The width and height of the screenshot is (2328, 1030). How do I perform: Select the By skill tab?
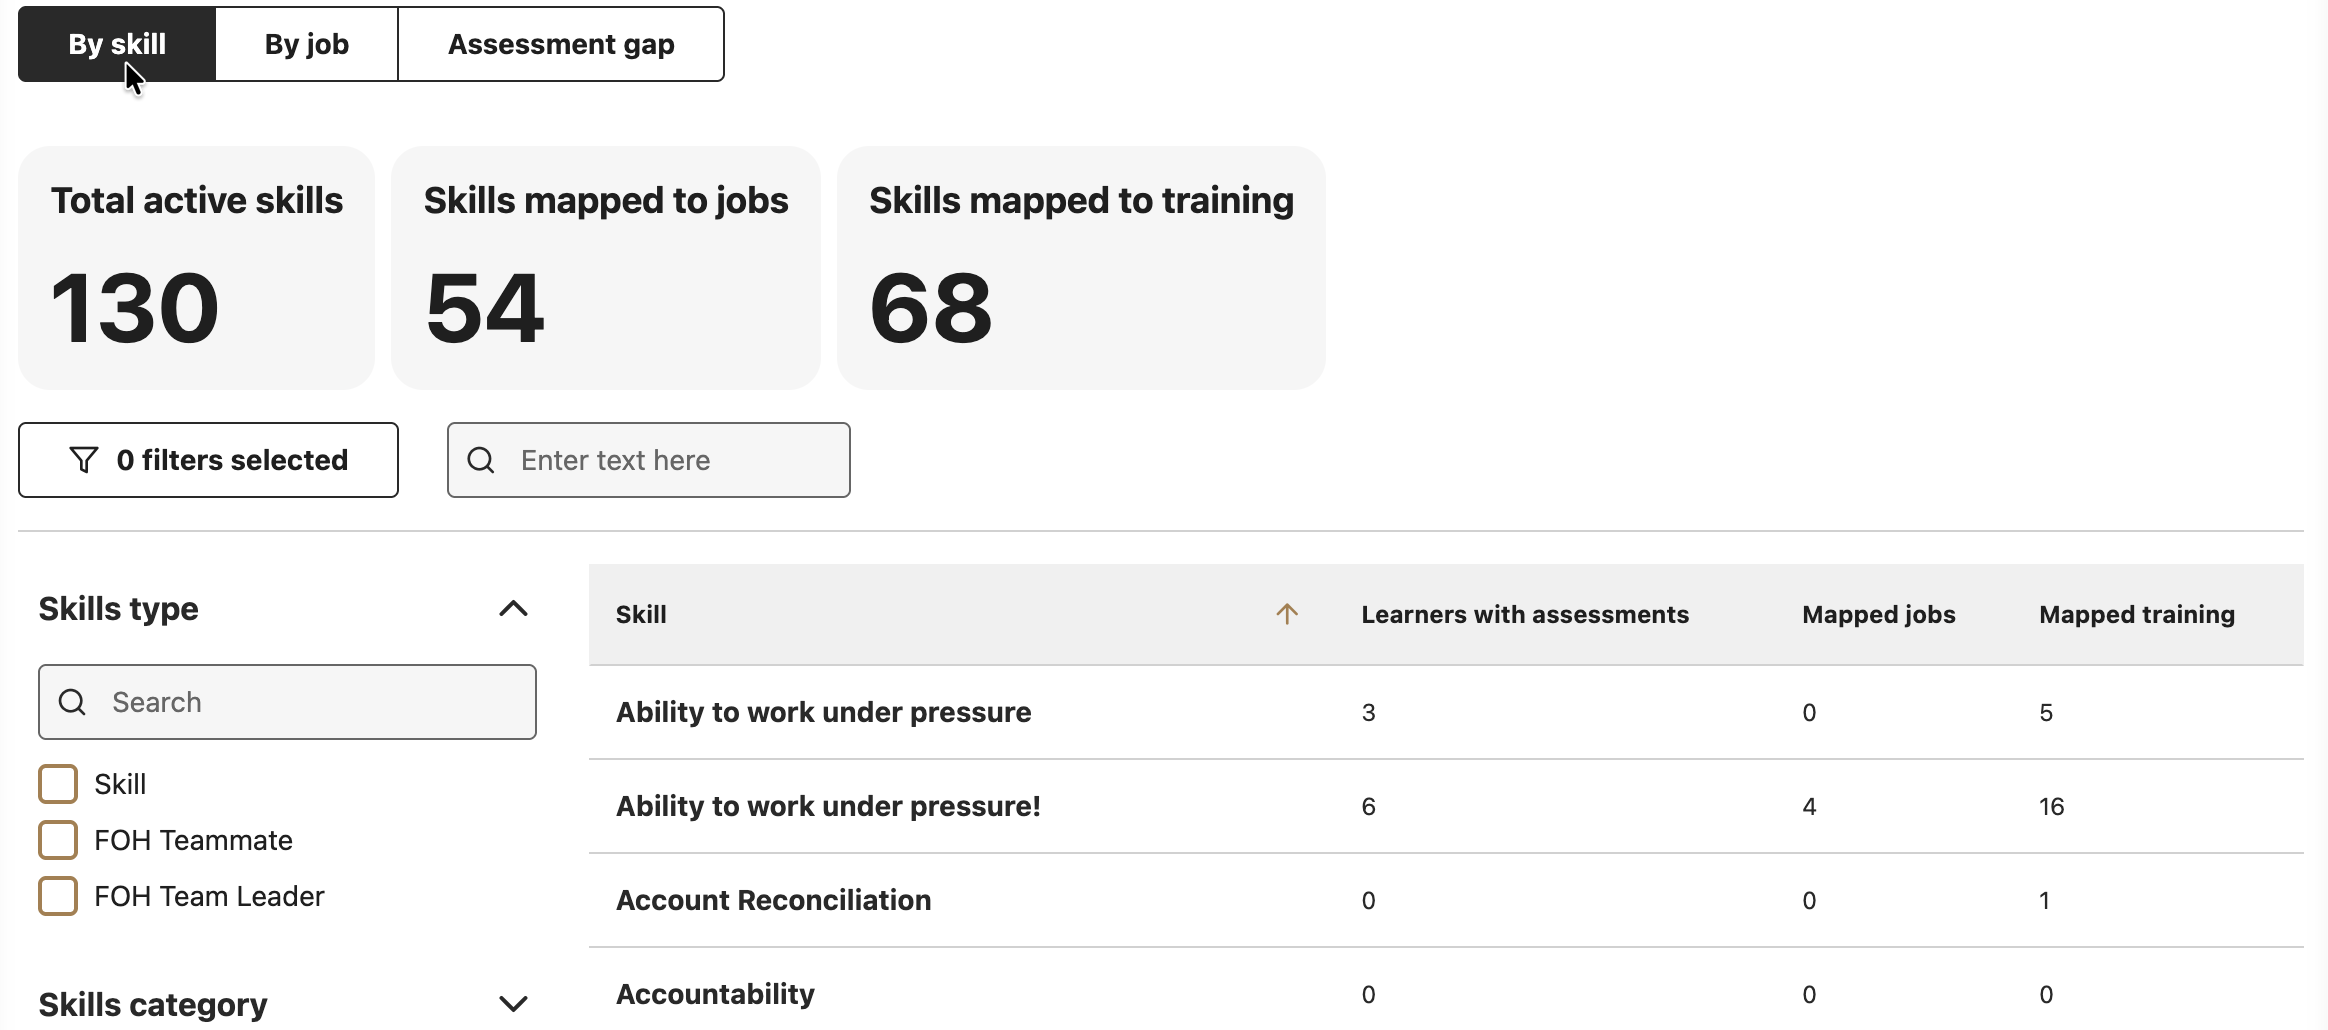117,44
